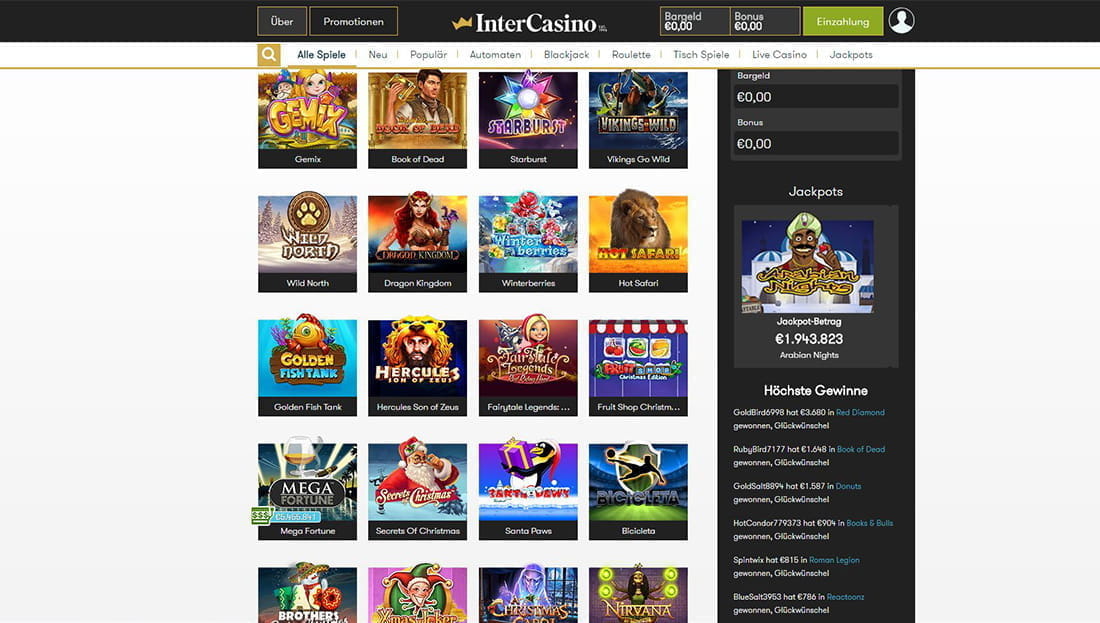1100x623 pixels.
Task: Click the Reactoonz winner link
Action: tap(845, 597)
